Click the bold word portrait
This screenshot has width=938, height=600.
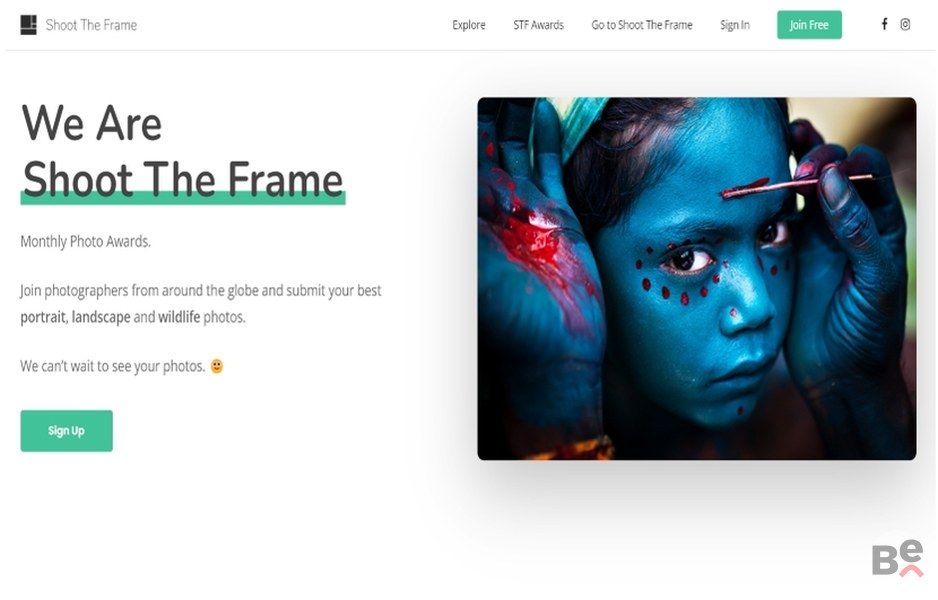click(43, 317)
